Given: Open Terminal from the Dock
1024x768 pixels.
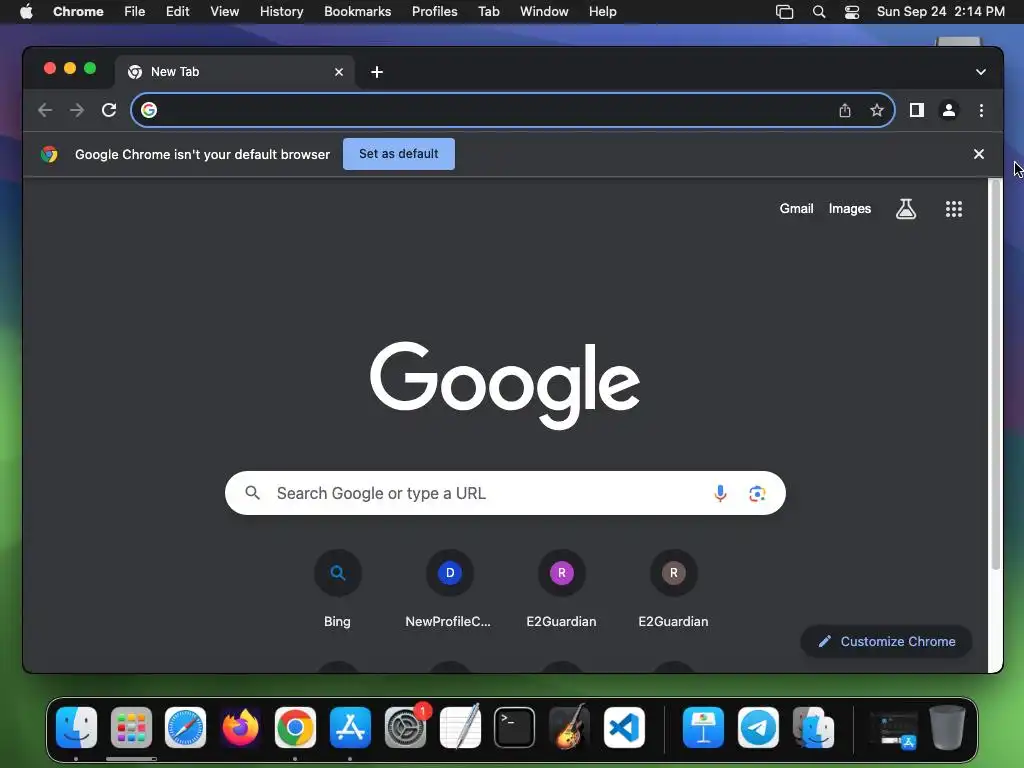Looking at the screenshot, I should coord(515,728).
